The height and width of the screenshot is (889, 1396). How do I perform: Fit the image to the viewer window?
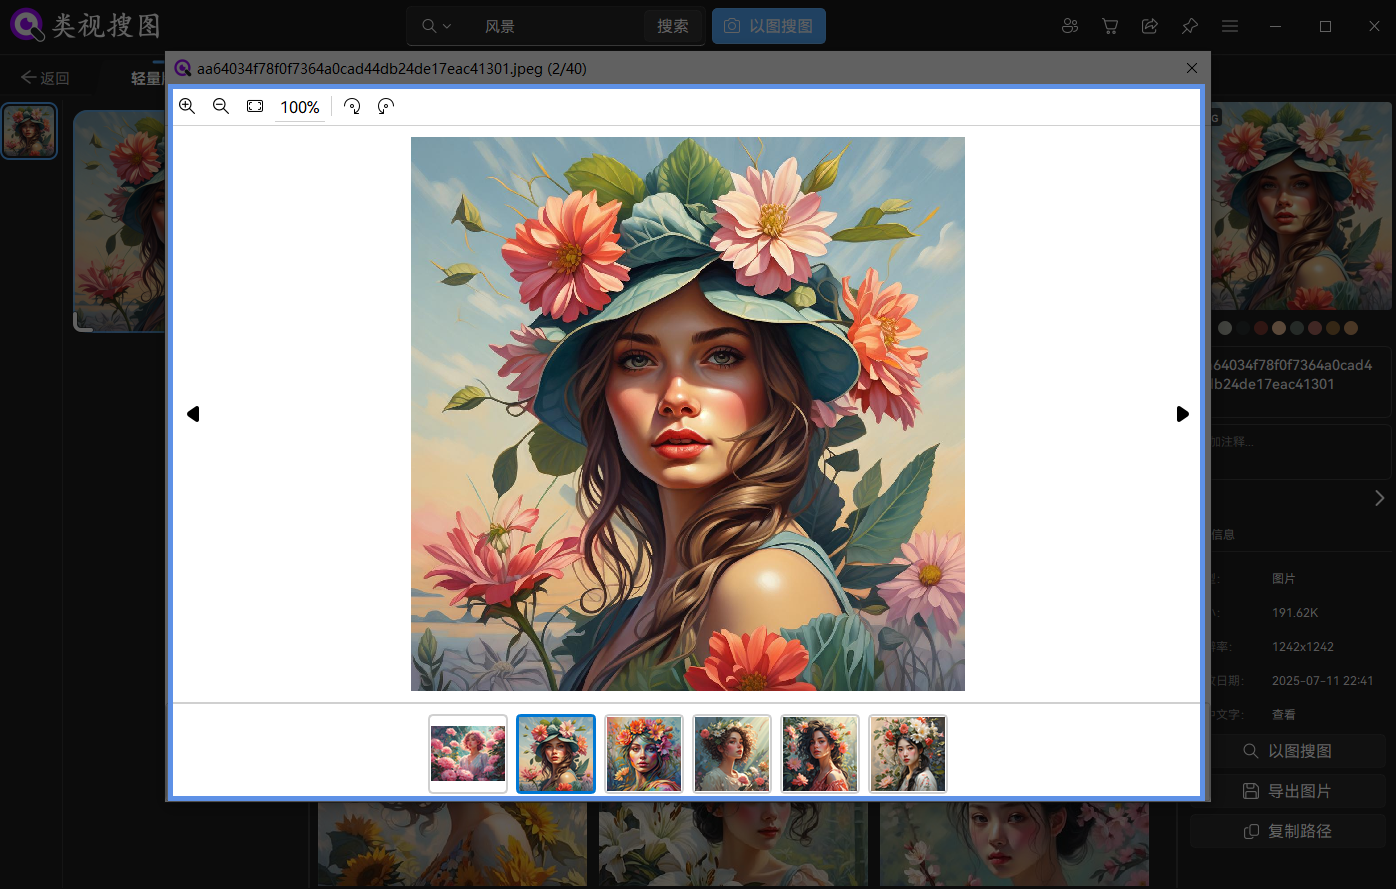pyautogui.click(x=255, y=106)
